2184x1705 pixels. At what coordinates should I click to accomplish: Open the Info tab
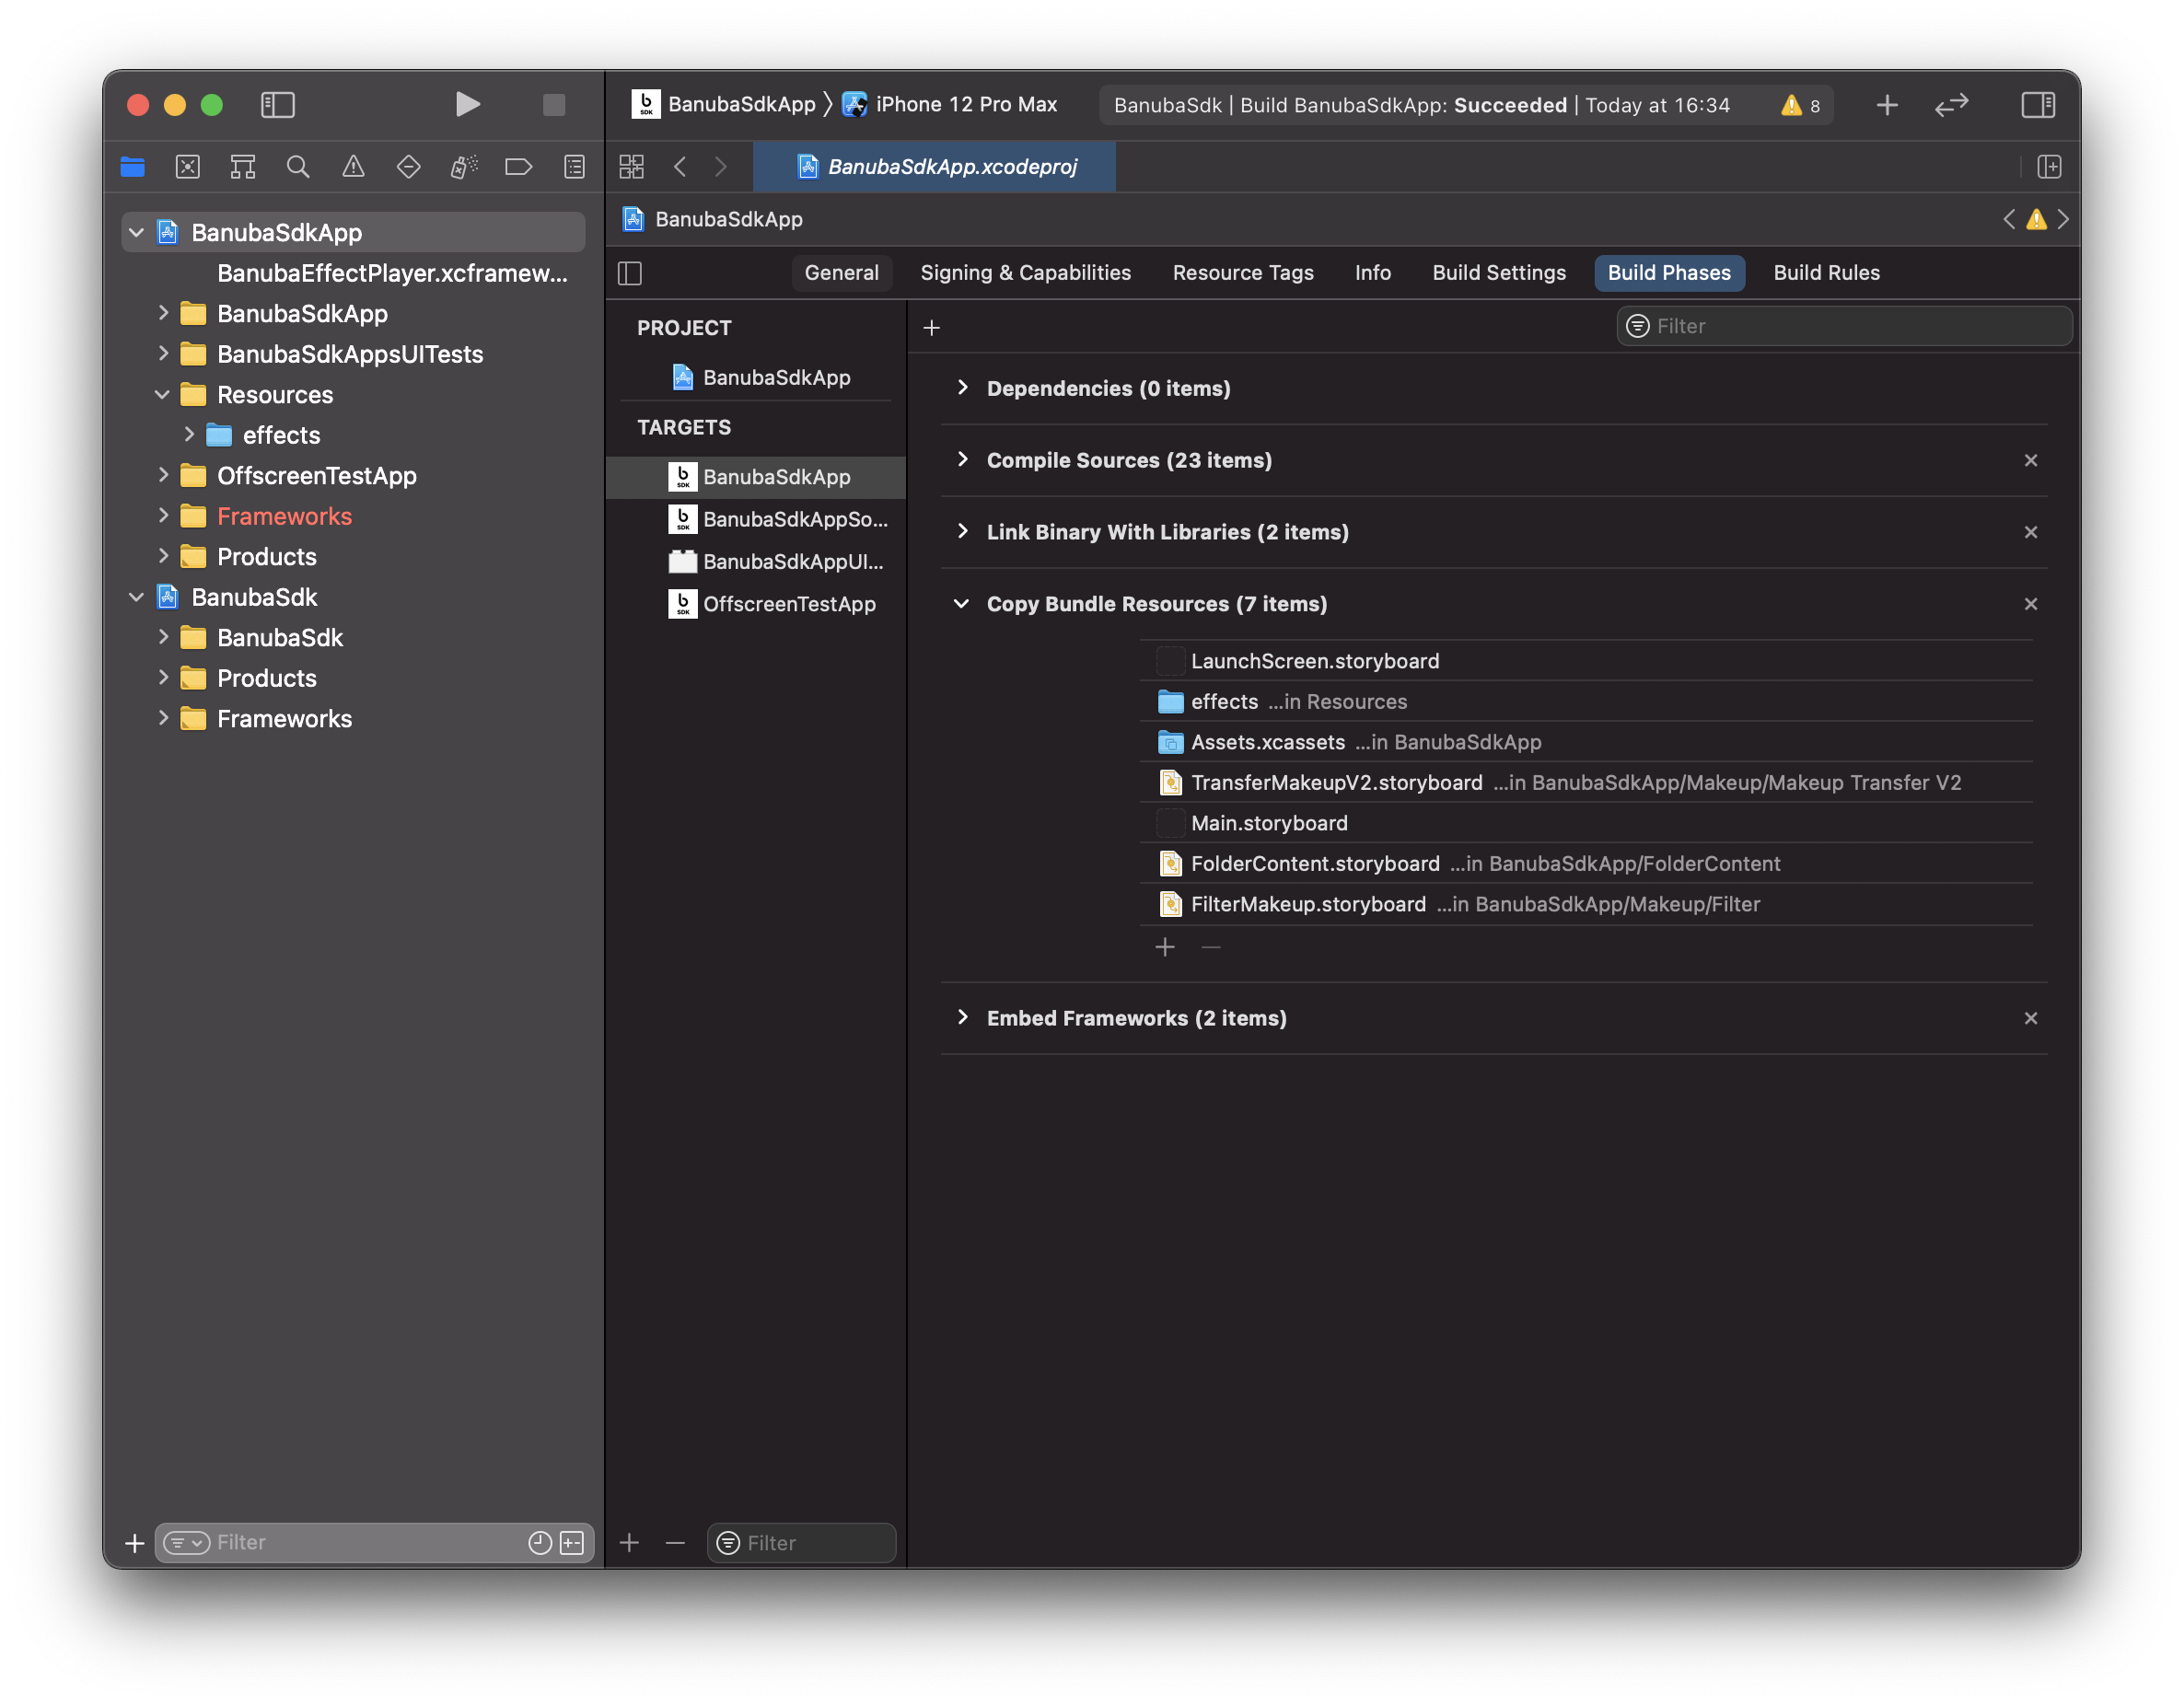click(x=1372, y=273)
